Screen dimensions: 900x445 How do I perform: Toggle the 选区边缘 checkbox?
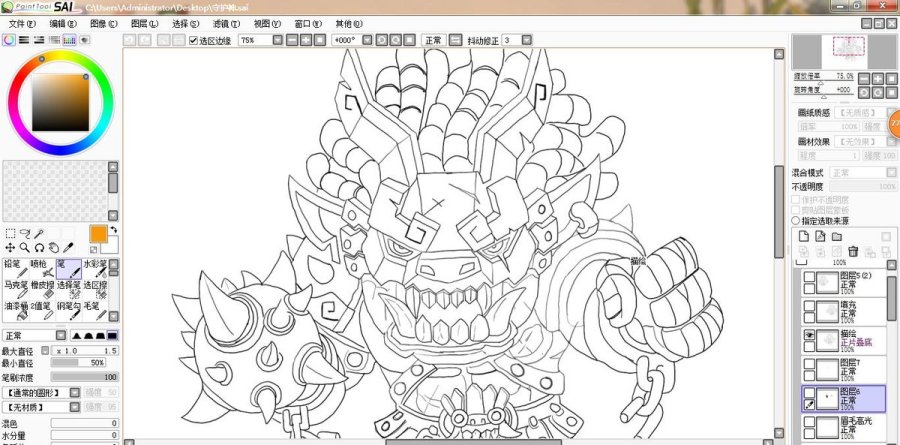pos(194,40)
